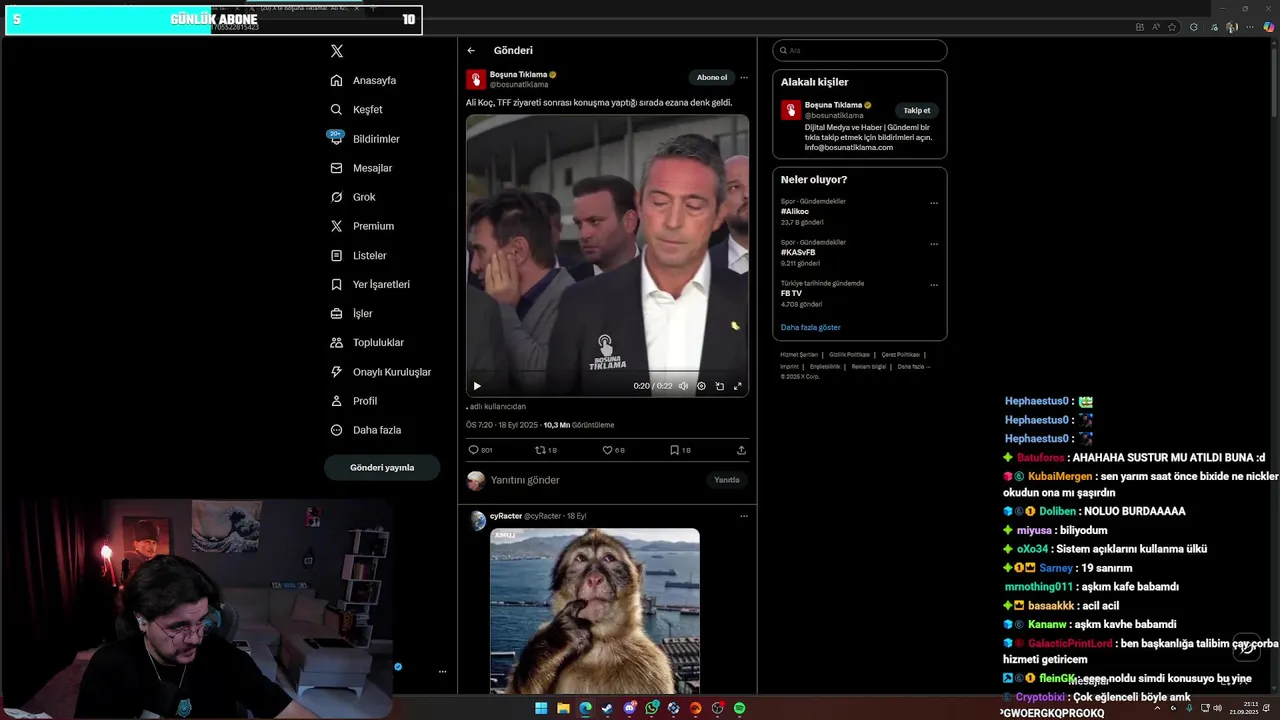Open Bildirimler notifications
The image size is (1280, 720).
[366, 139]
